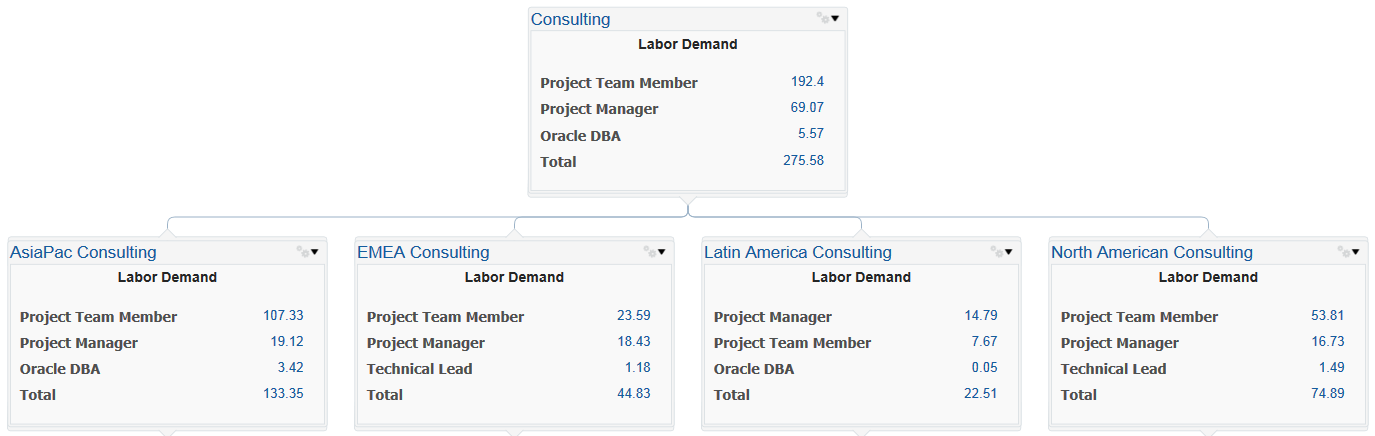Expand children below North American Consulting node
Screen dimensions: 1375x436
1208,432
